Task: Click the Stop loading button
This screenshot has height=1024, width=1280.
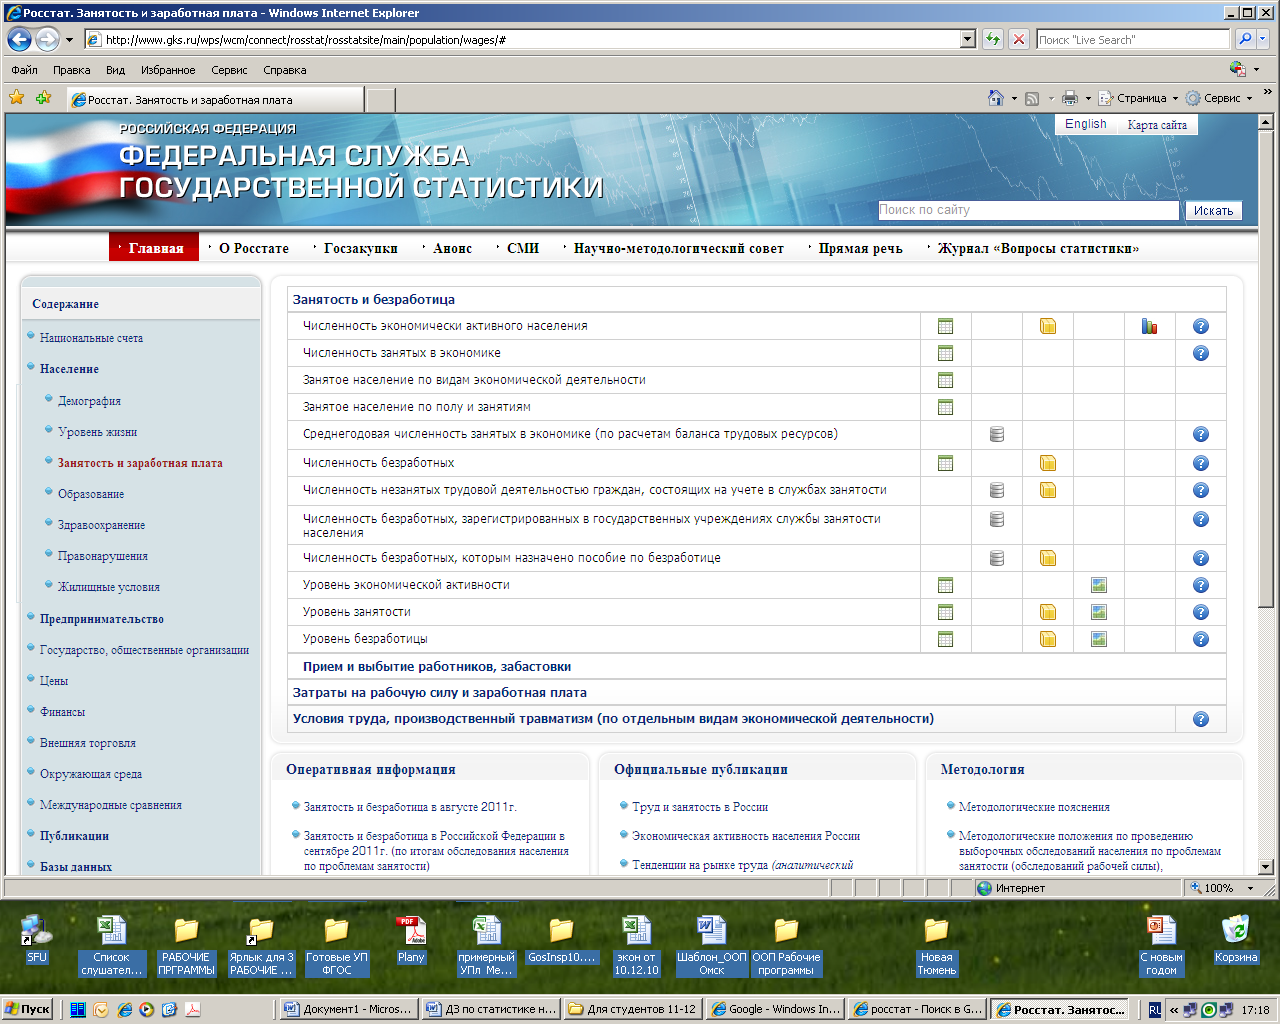Action: (1018, 39)
